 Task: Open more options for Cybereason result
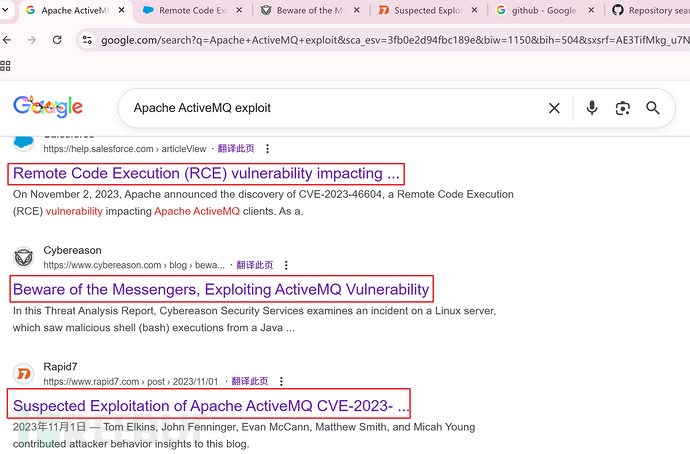(287, 265)
